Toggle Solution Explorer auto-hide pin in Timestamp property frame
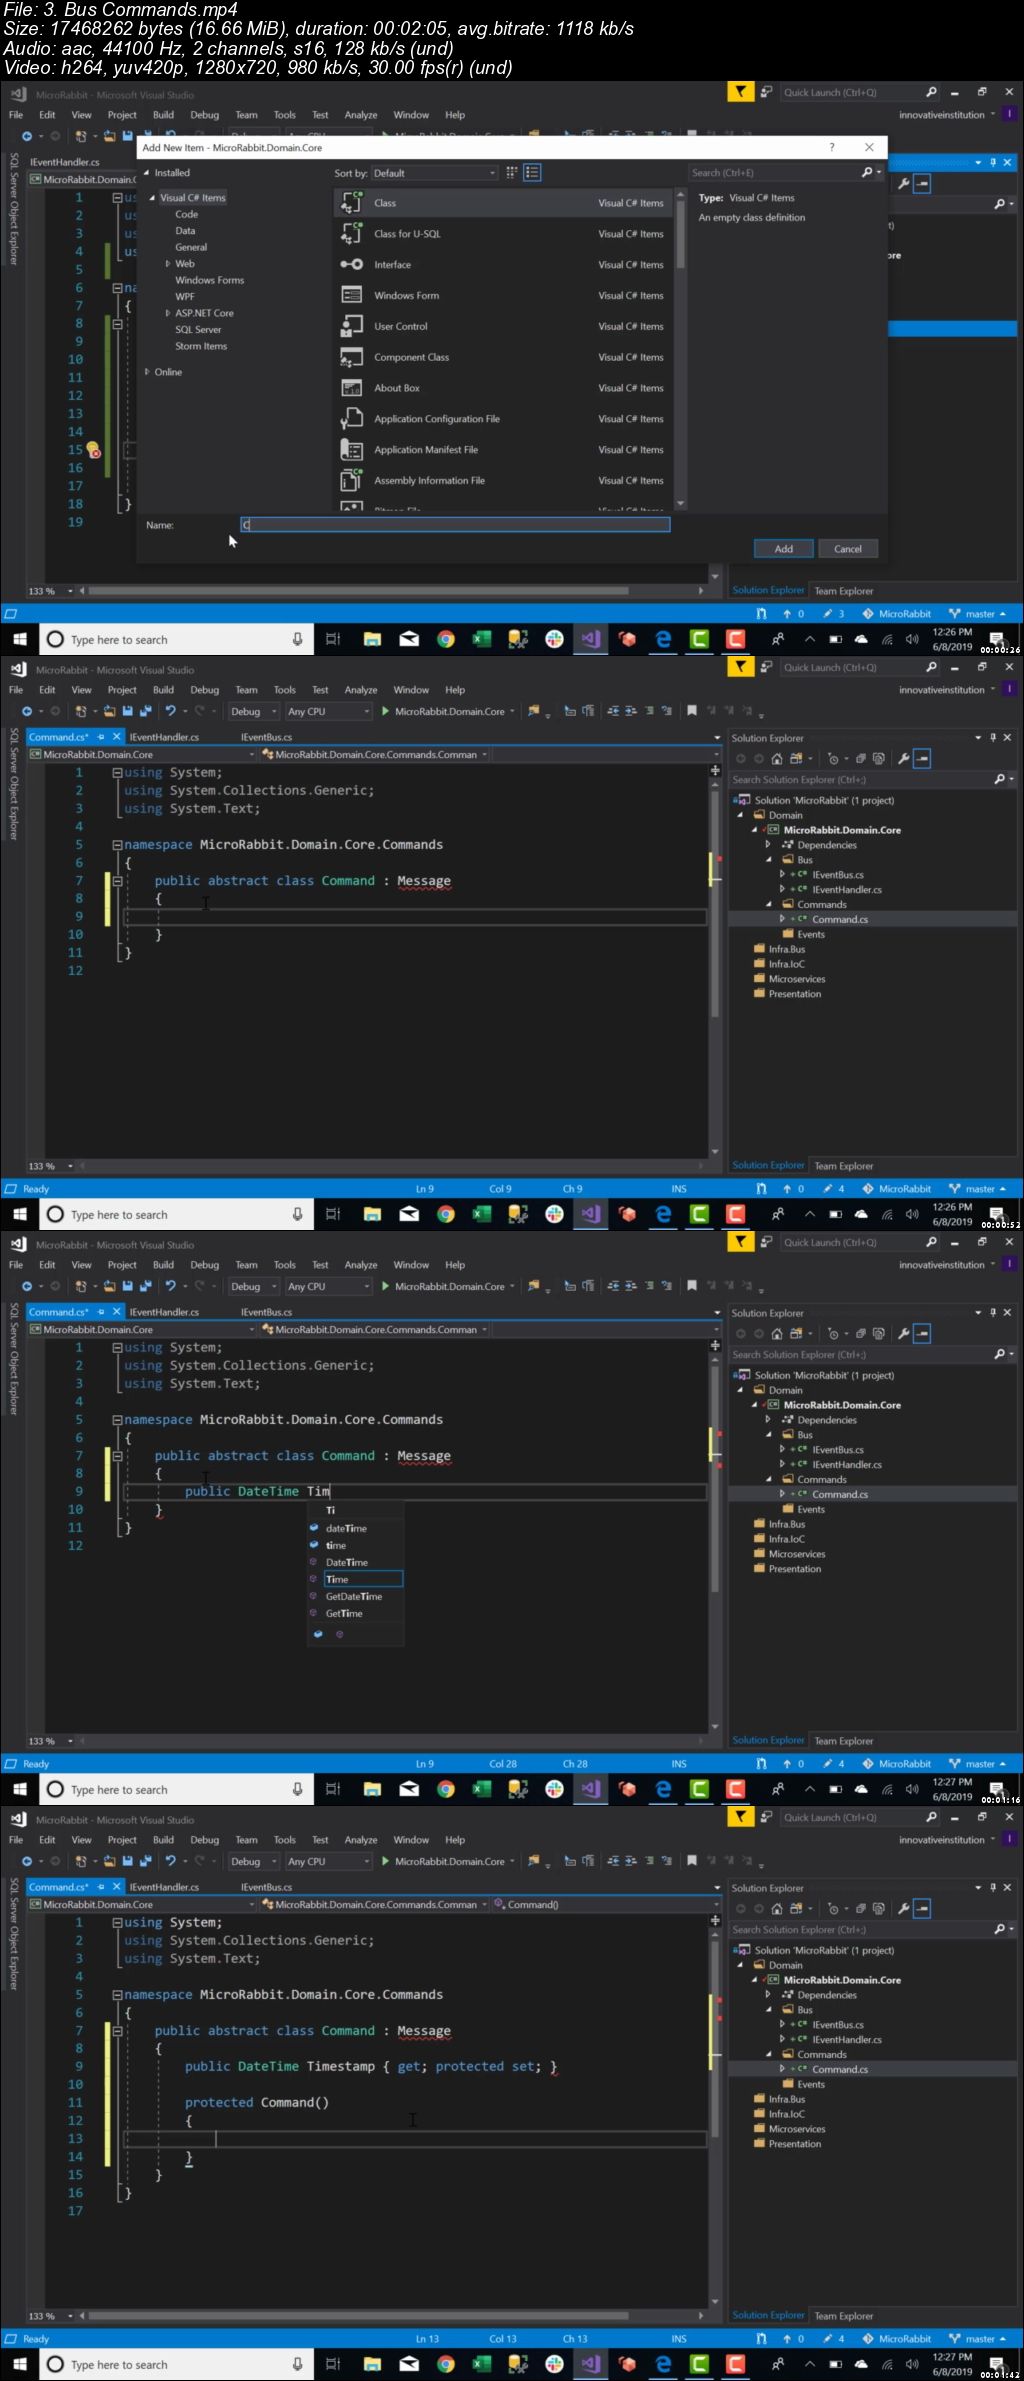Screen dimensions: 1024x2381 click(x=993, y=1888)
